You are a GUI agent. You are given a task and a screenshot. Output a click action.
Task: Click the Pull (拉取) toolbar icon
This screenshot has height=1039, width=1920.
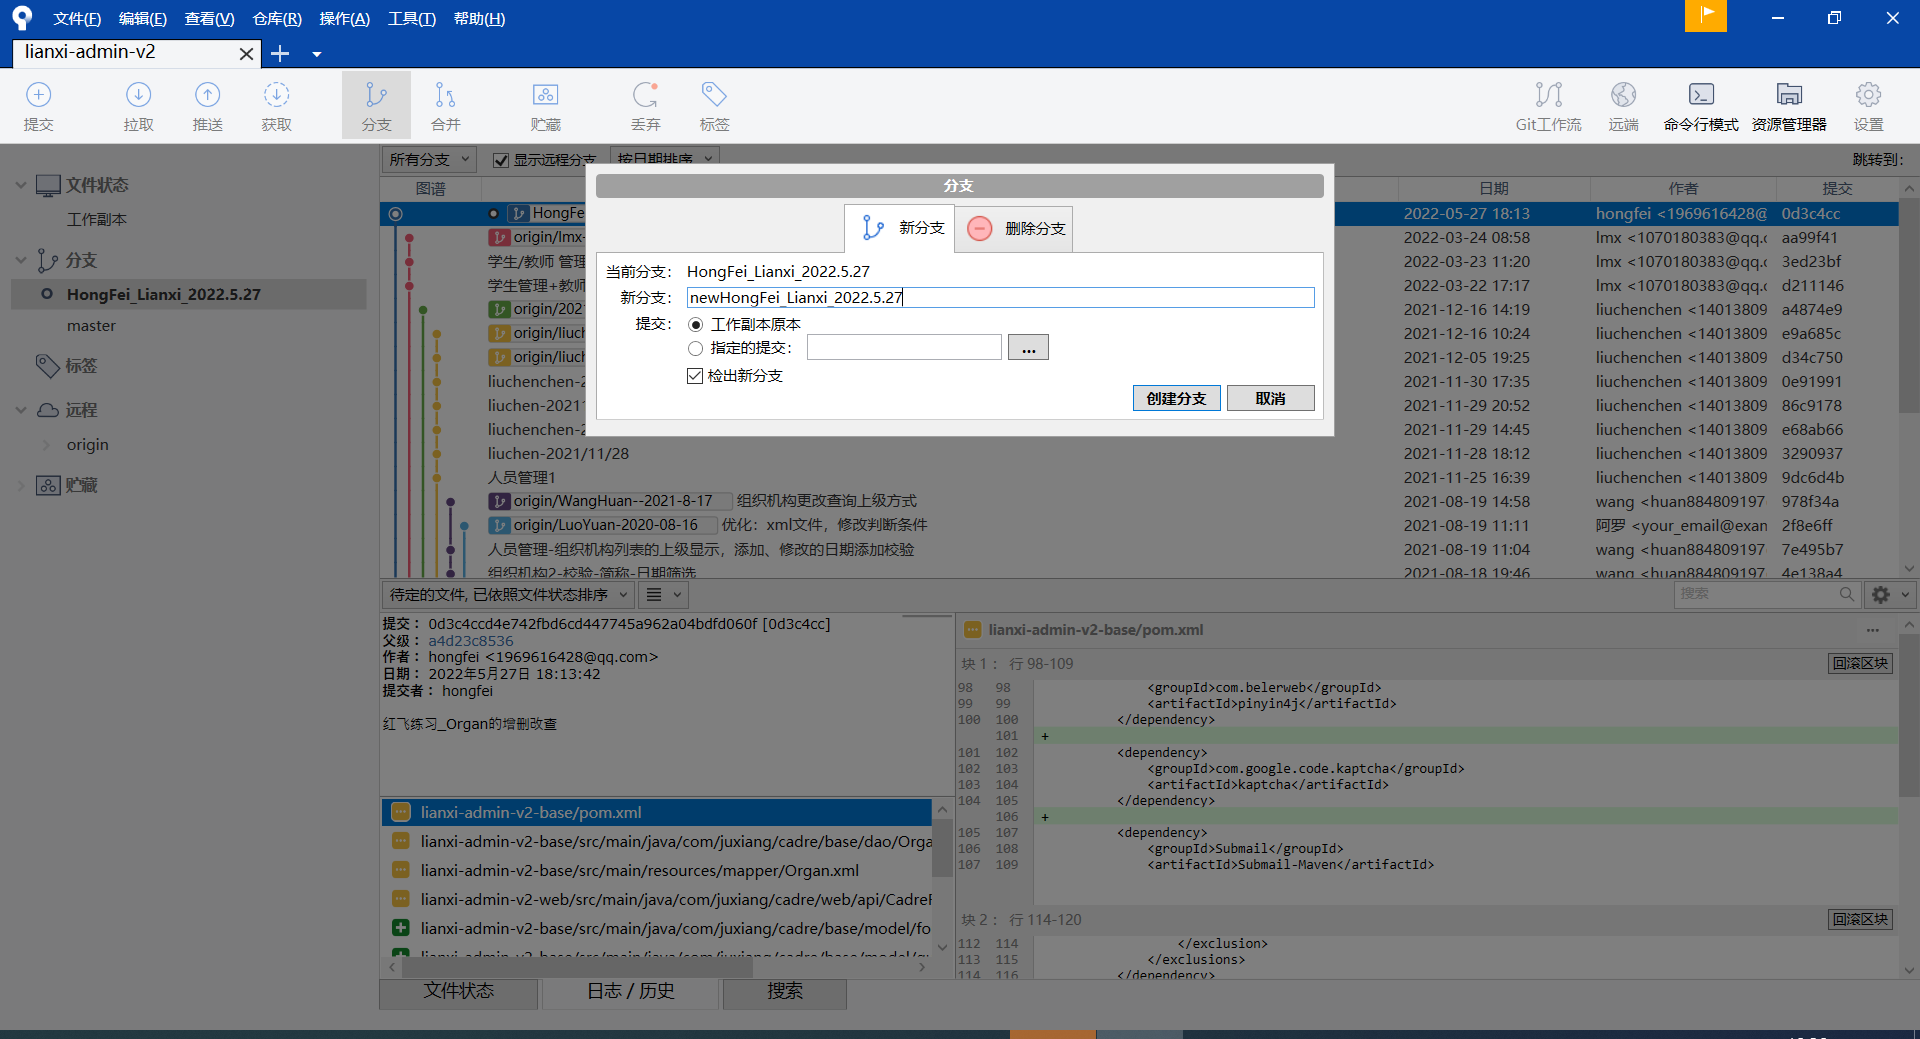tap(138, 106)
